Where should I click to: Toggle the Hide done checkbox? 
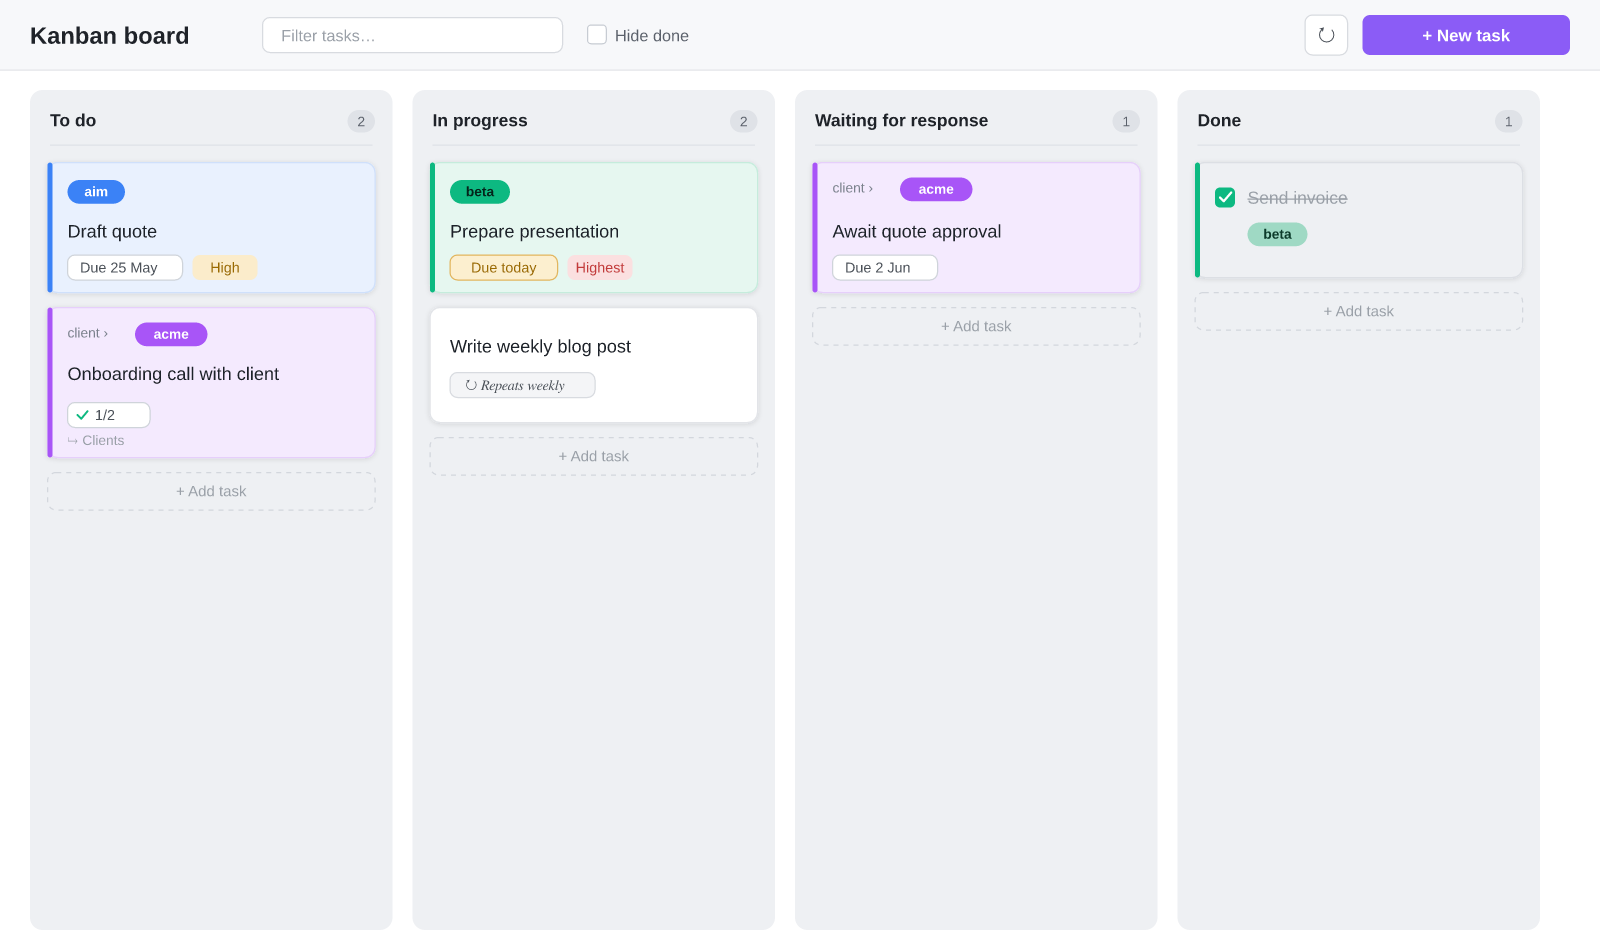(597, 35)
